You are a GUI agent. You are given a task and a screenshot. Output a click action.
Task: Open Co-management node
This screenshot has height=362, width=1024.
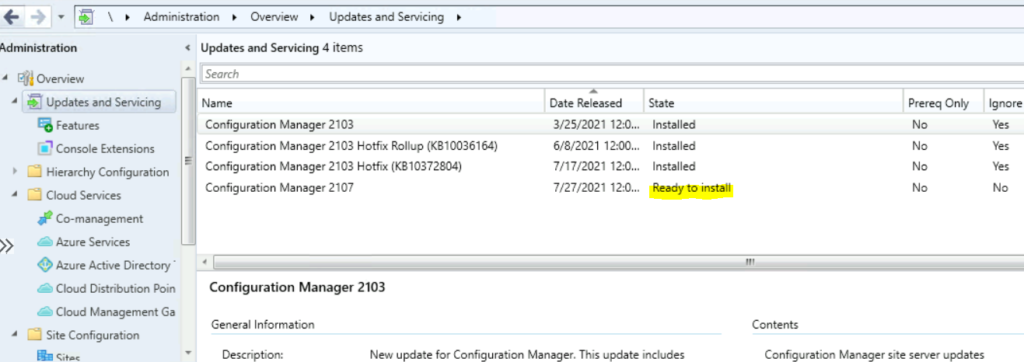click(x=99, y=218)
